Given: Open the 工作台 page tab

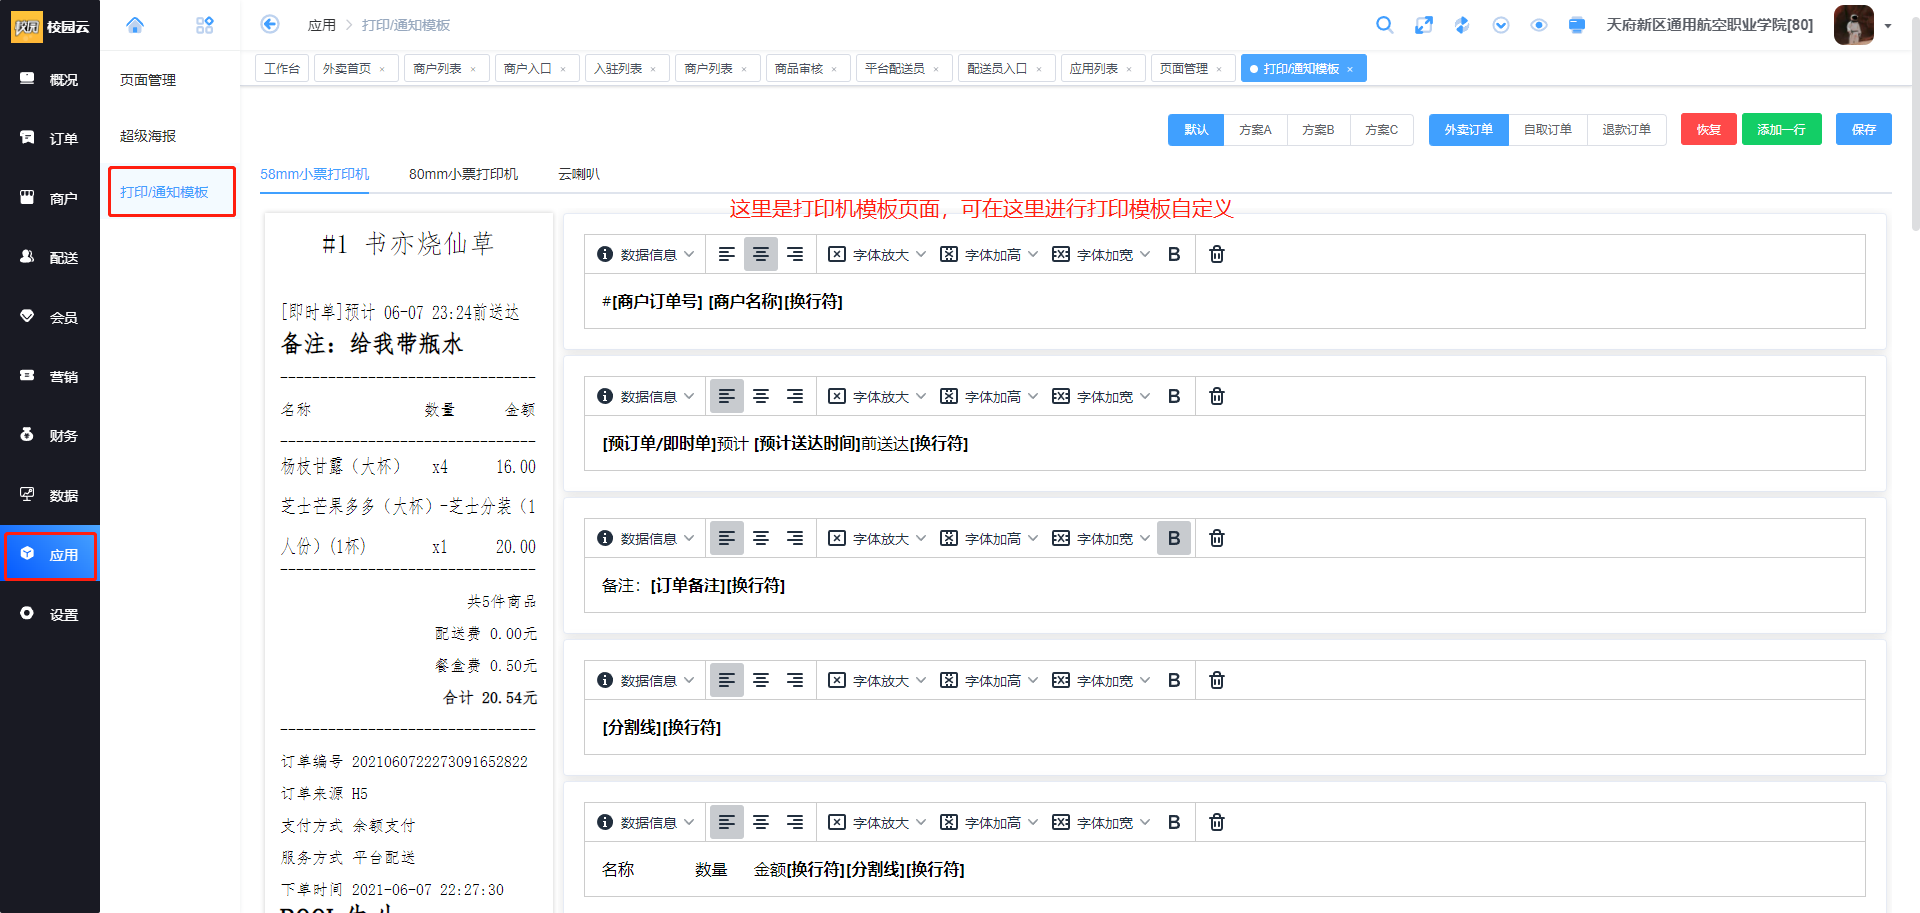Looking at the screenshot, I should click(x=282, y=68).
